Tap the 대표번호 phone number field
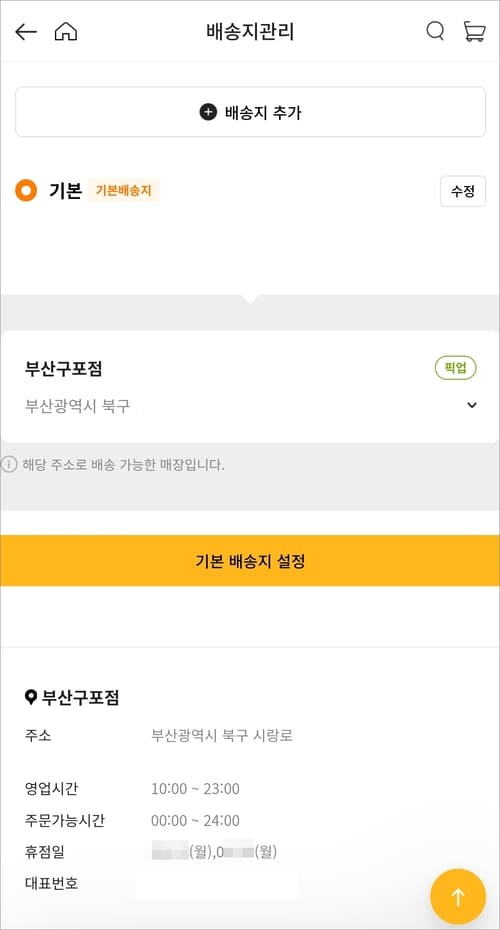Screen dimensions: 500x930 [x=216, y=884]
